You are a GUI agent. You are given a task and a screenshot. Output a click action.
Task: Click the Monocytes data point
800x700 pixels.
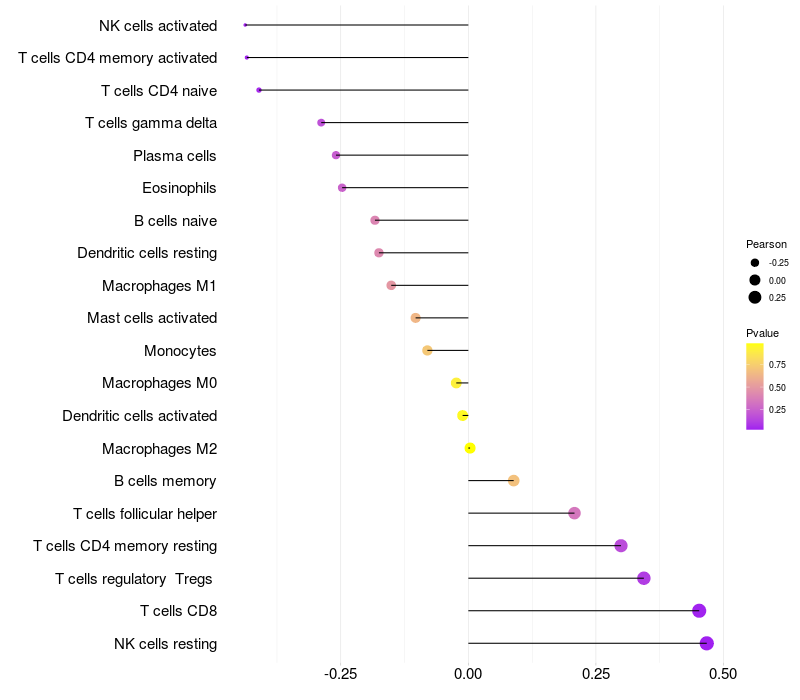coord(427,351)
